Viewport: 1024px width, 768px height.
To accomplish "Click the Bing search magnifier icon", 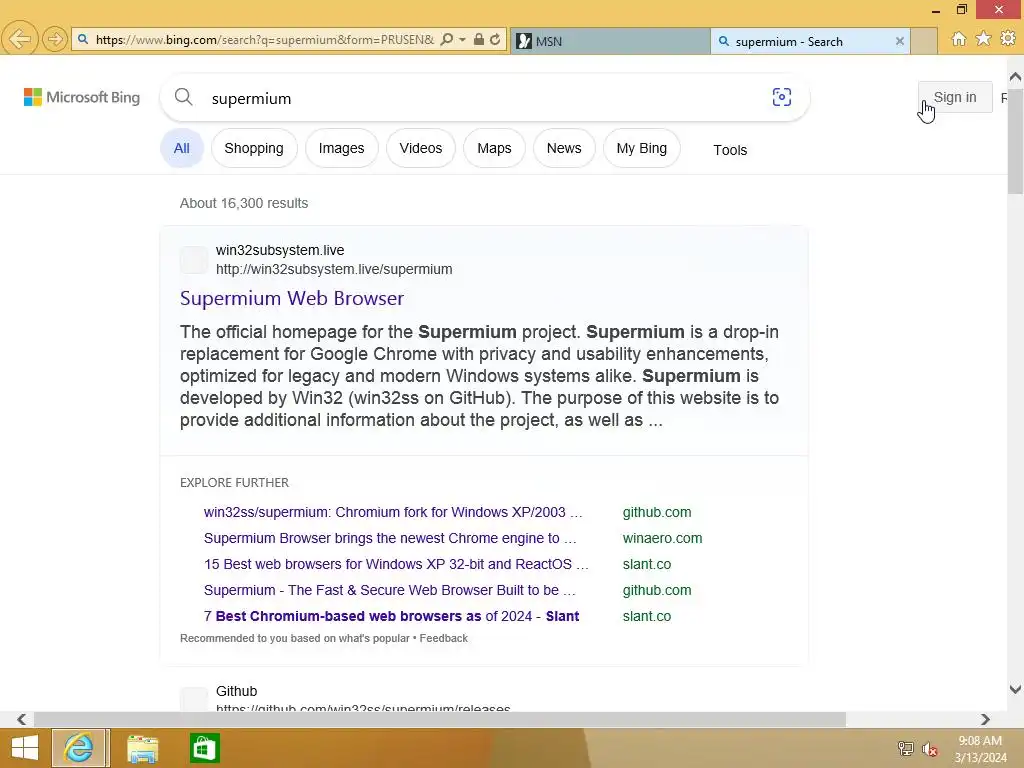I will tap(184, 97).
